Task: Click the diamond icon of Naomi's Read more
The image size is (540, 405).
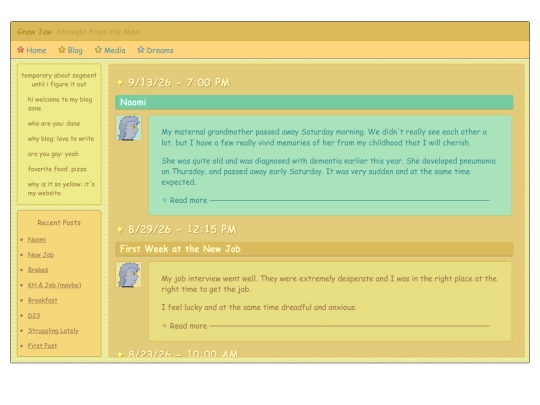Action: (x=164, y=200)
